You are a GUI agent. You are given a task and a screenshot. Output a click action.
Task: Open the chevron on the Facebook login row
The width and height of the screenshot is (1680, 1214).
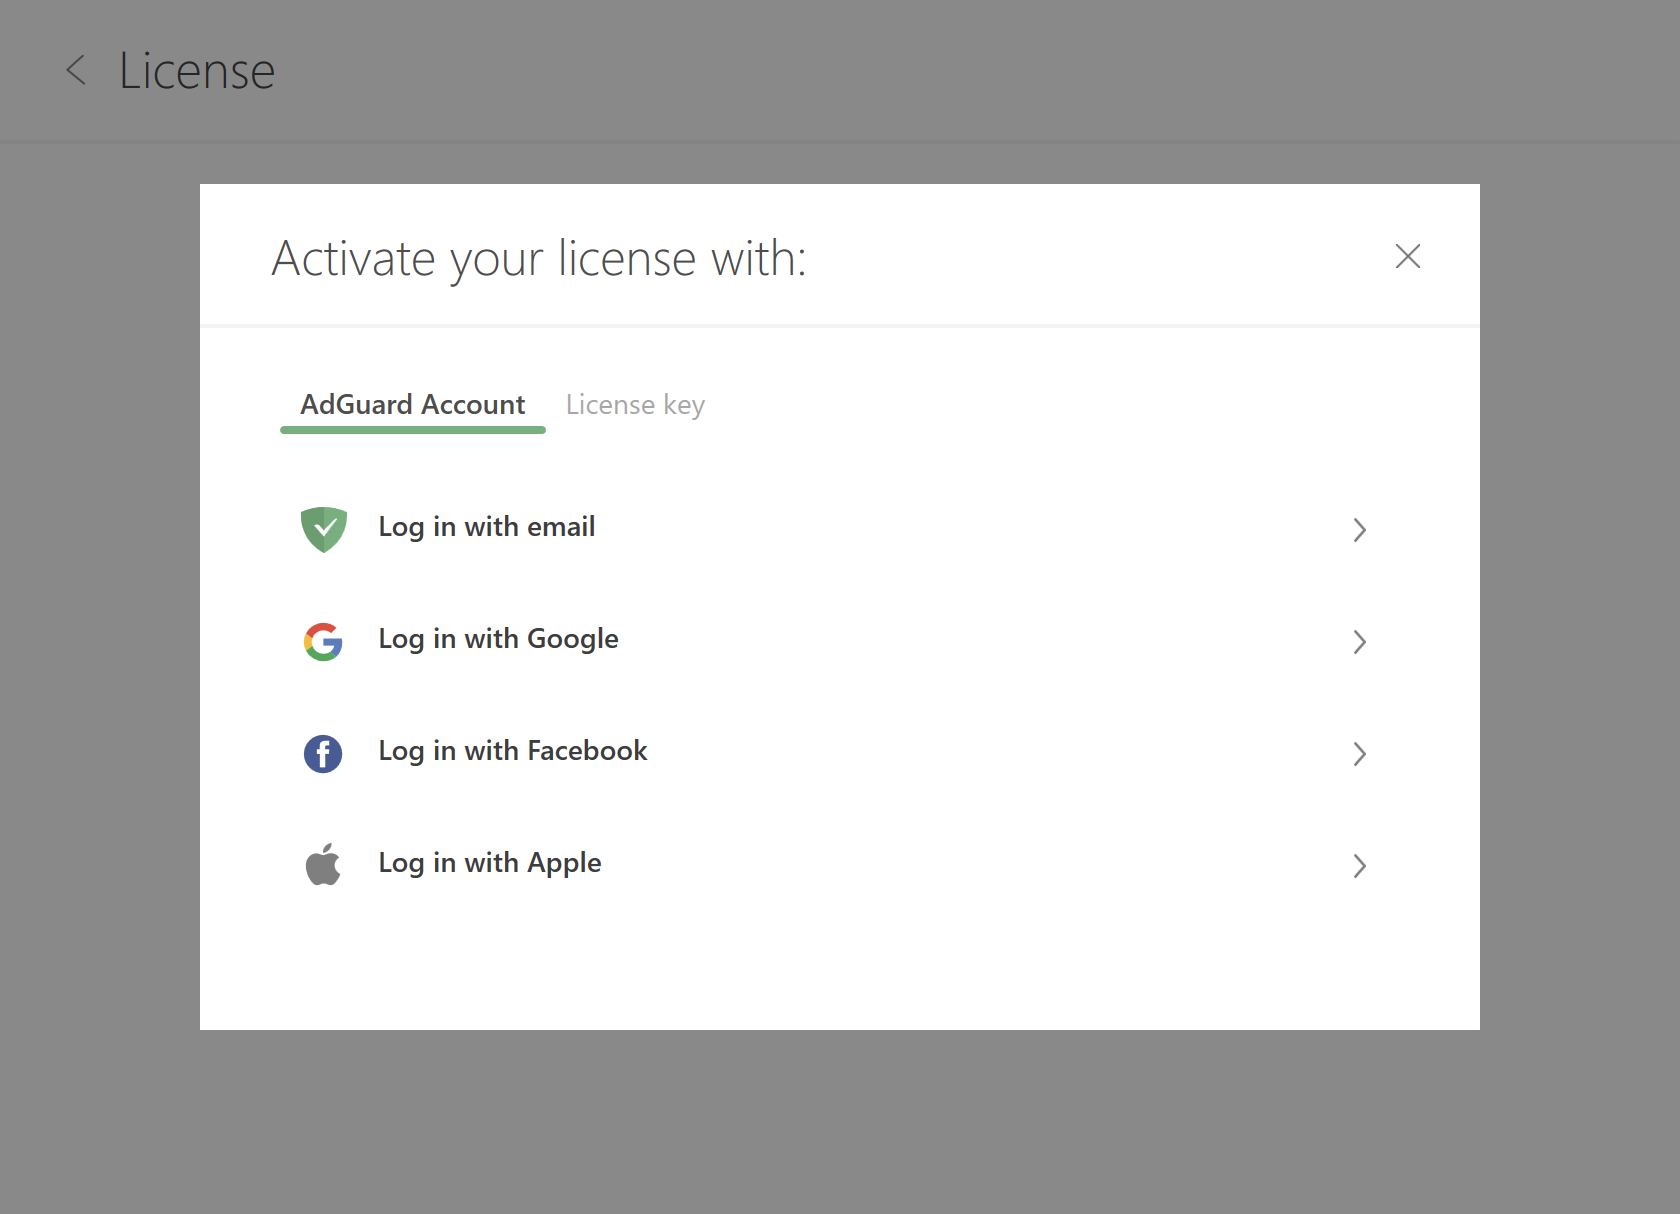[1359, 754]
